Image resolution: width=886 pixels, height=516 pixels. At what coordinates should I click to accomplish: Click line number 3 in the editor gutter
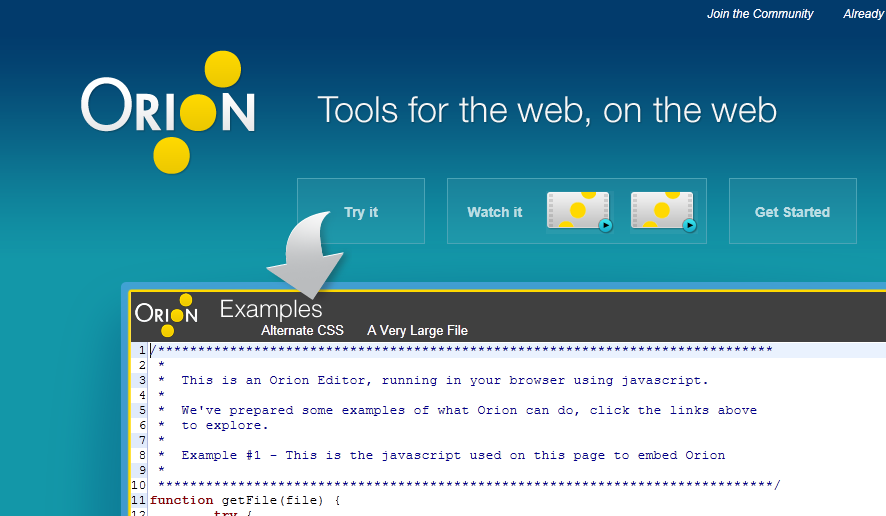pos(142,380)
